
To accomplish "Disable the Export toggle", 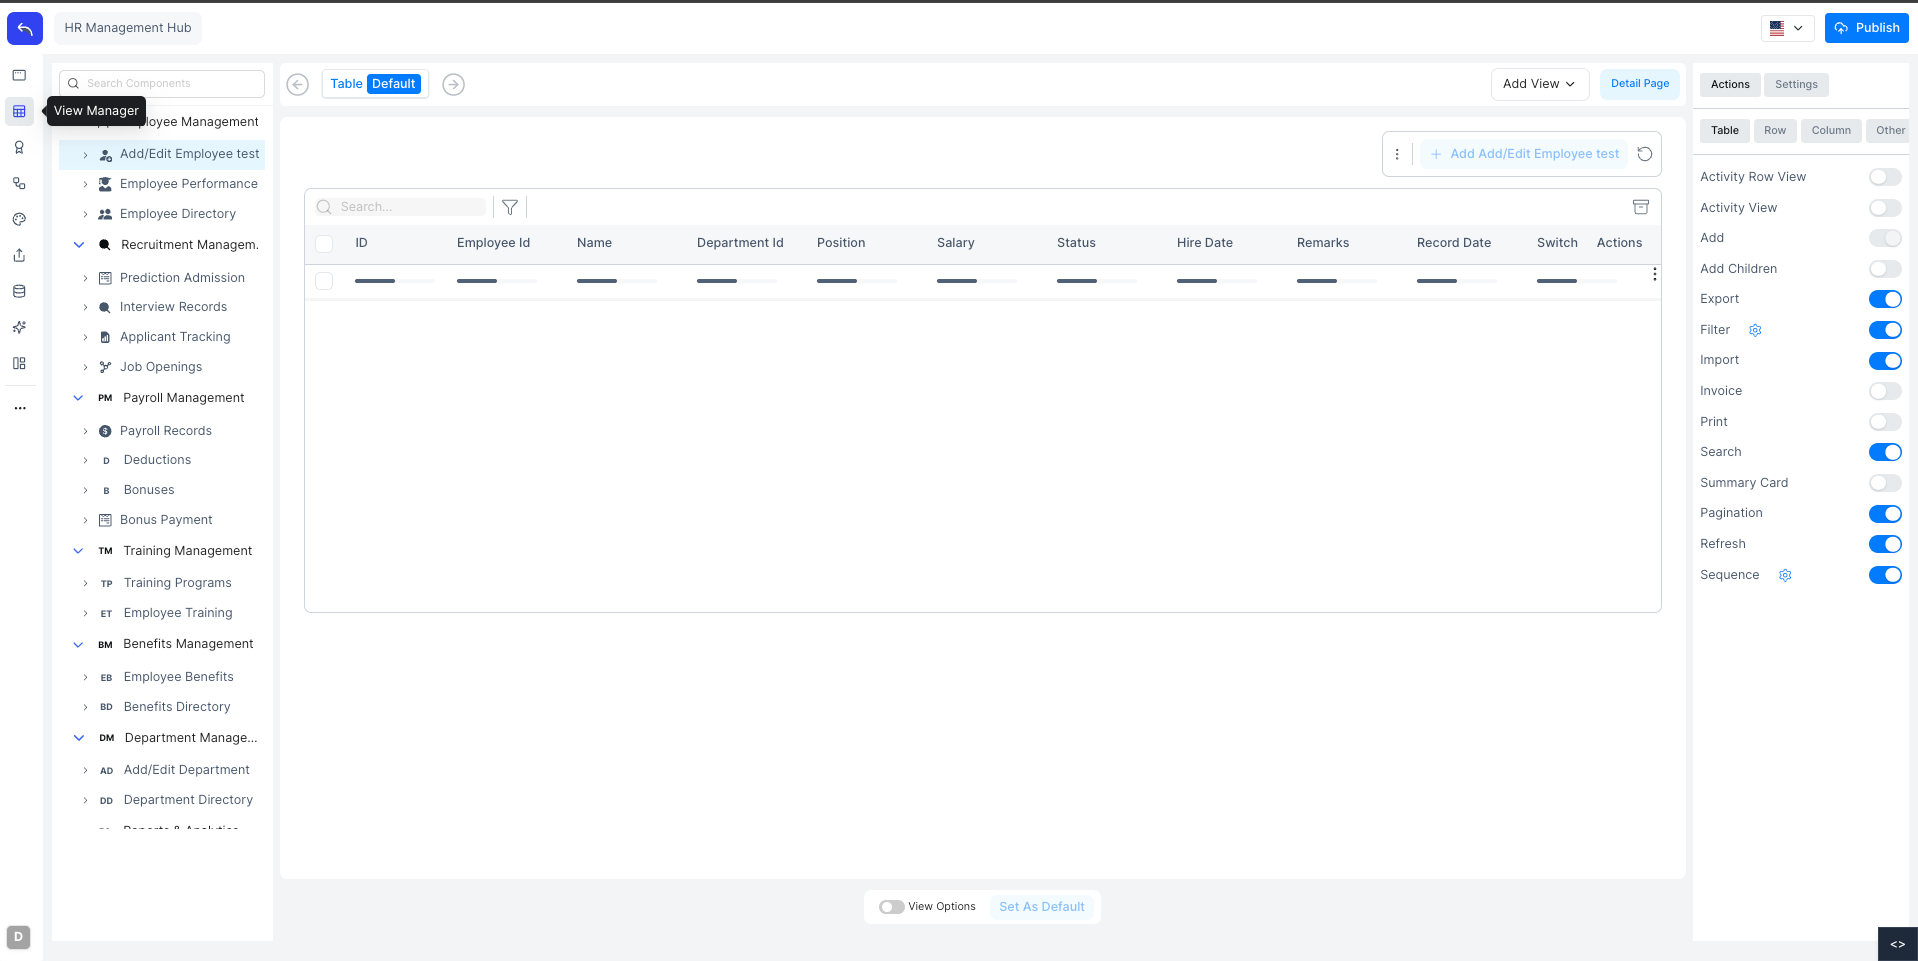I will (x=1884, y=299).
